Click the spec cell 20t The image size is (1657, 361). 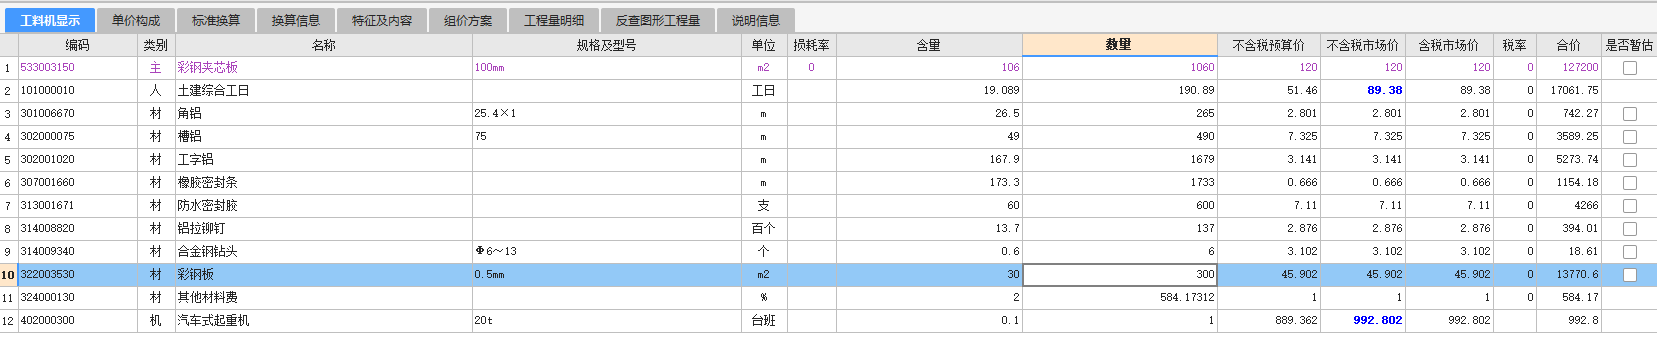point(606,321)
